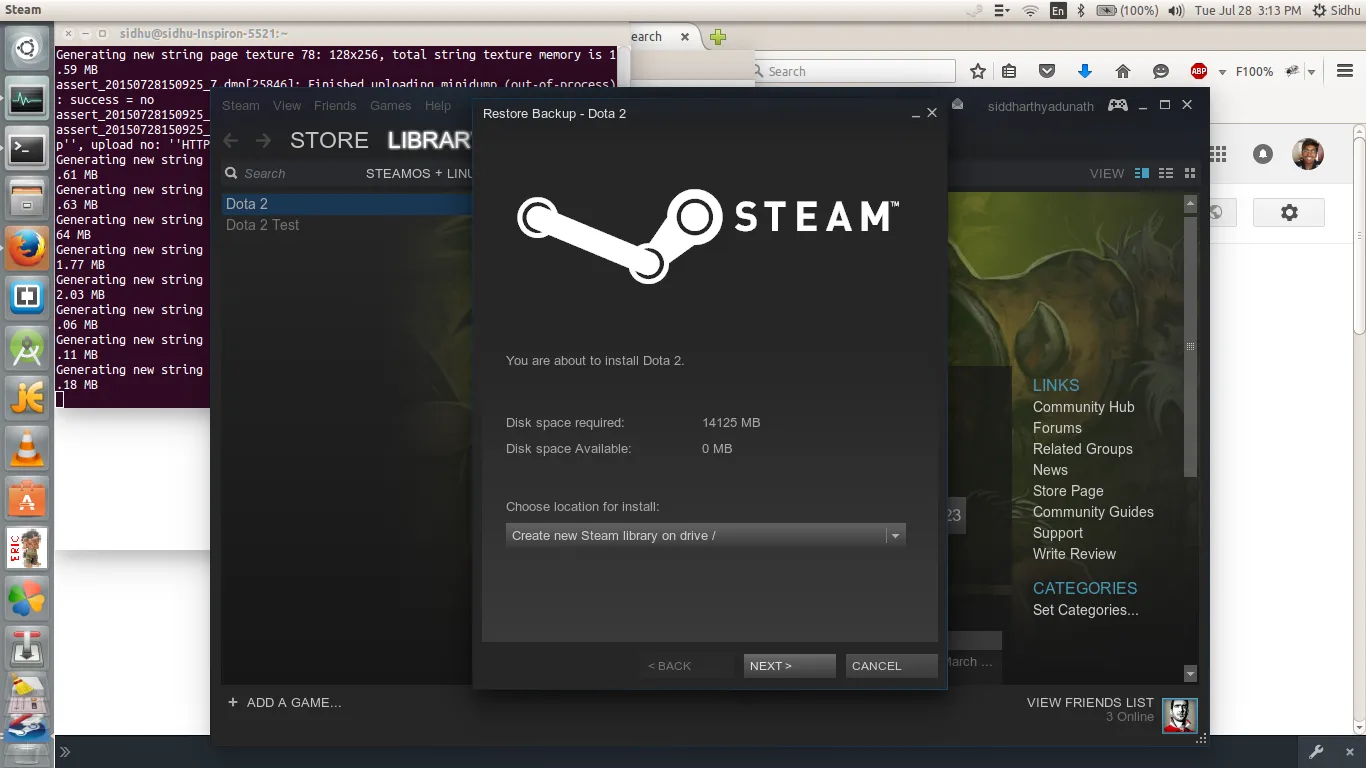This screenshot has width=1366, height=768.
Task: Bookmark this page with the star icon
Action: coord(978,71)
